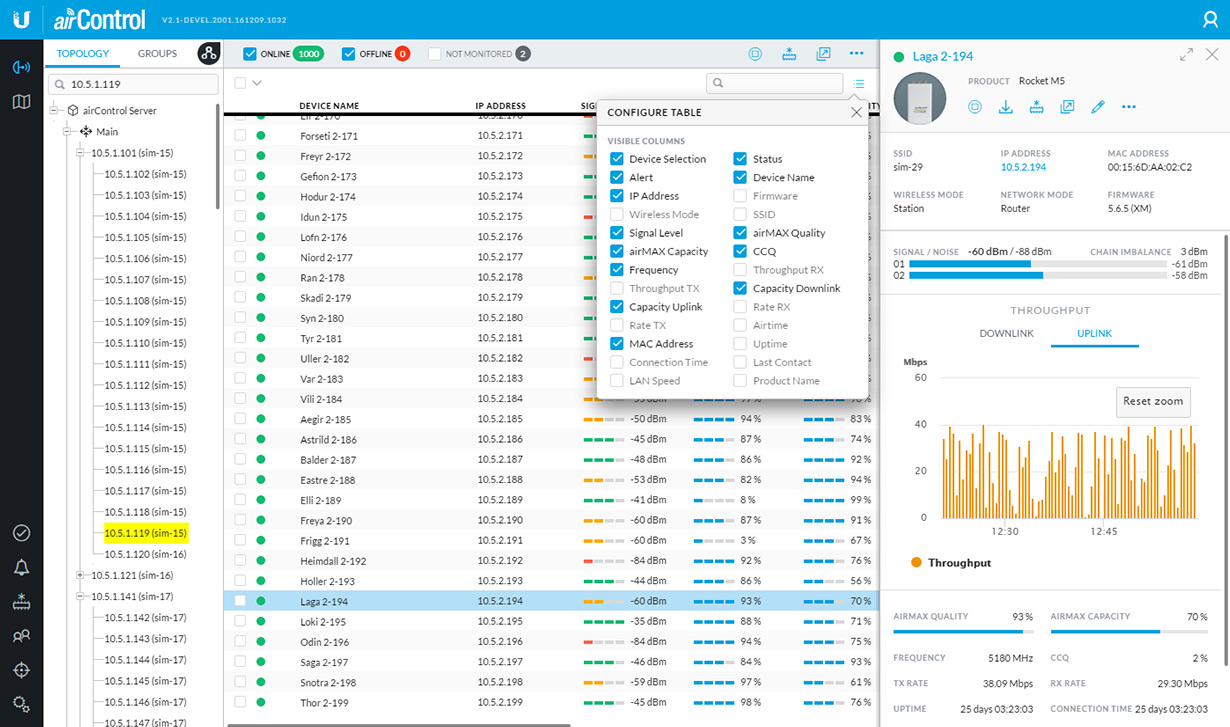Open the user account menu icon
The width and height of the screenshot is (1230, 727).
(1209, 19)
